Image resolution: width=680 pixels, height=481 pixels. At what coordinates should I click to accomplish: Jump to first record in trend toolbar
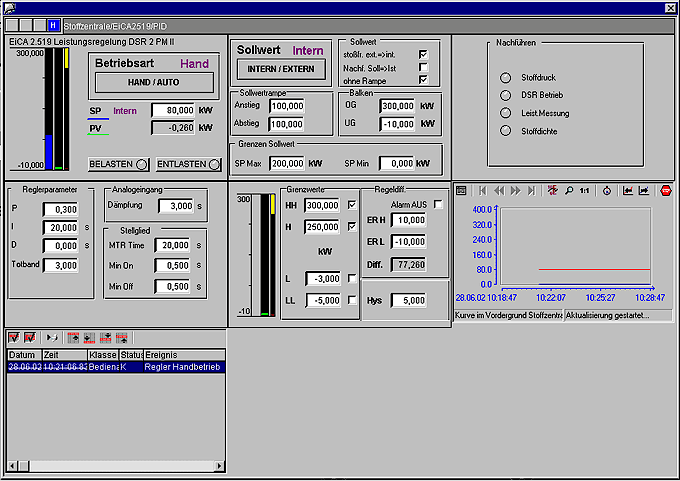pos(483,190)
